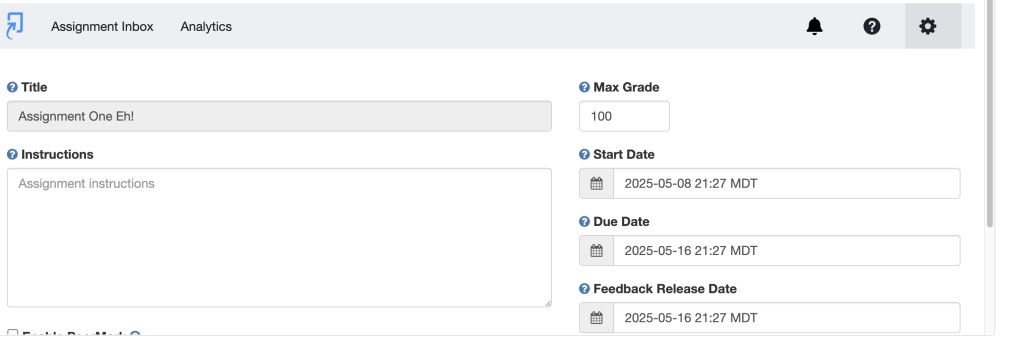
Task: Click help icon beside Start Date
Action: click(x=584, y=154)
